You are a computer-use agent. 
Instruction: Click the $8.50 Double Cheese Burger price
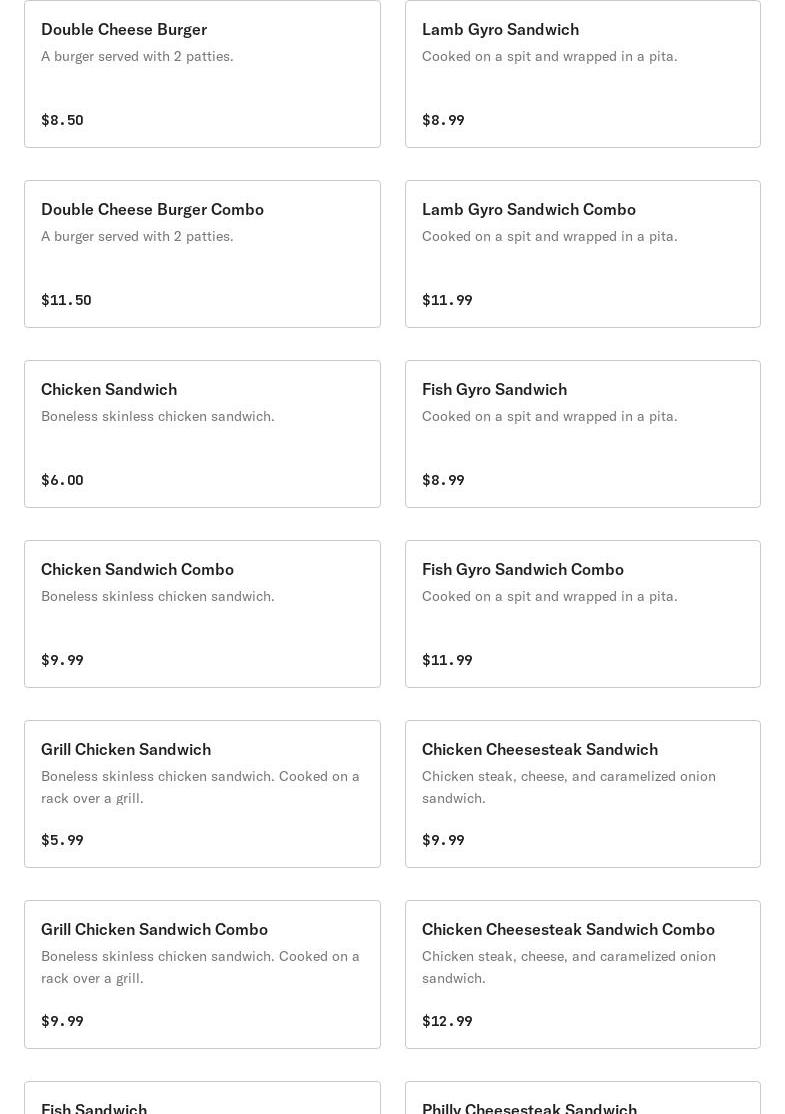[x=62, y=120]
